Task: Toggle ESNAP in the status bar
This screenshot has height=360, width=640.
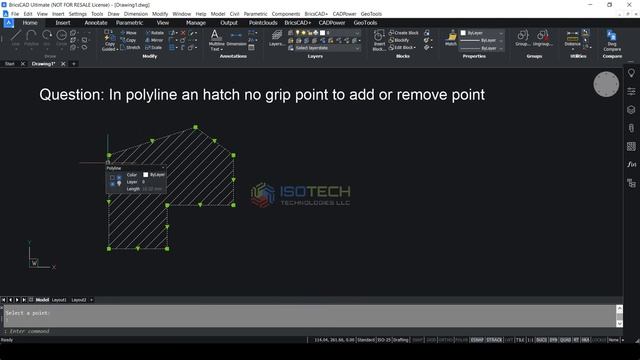Action: click(x=476, y=340)
